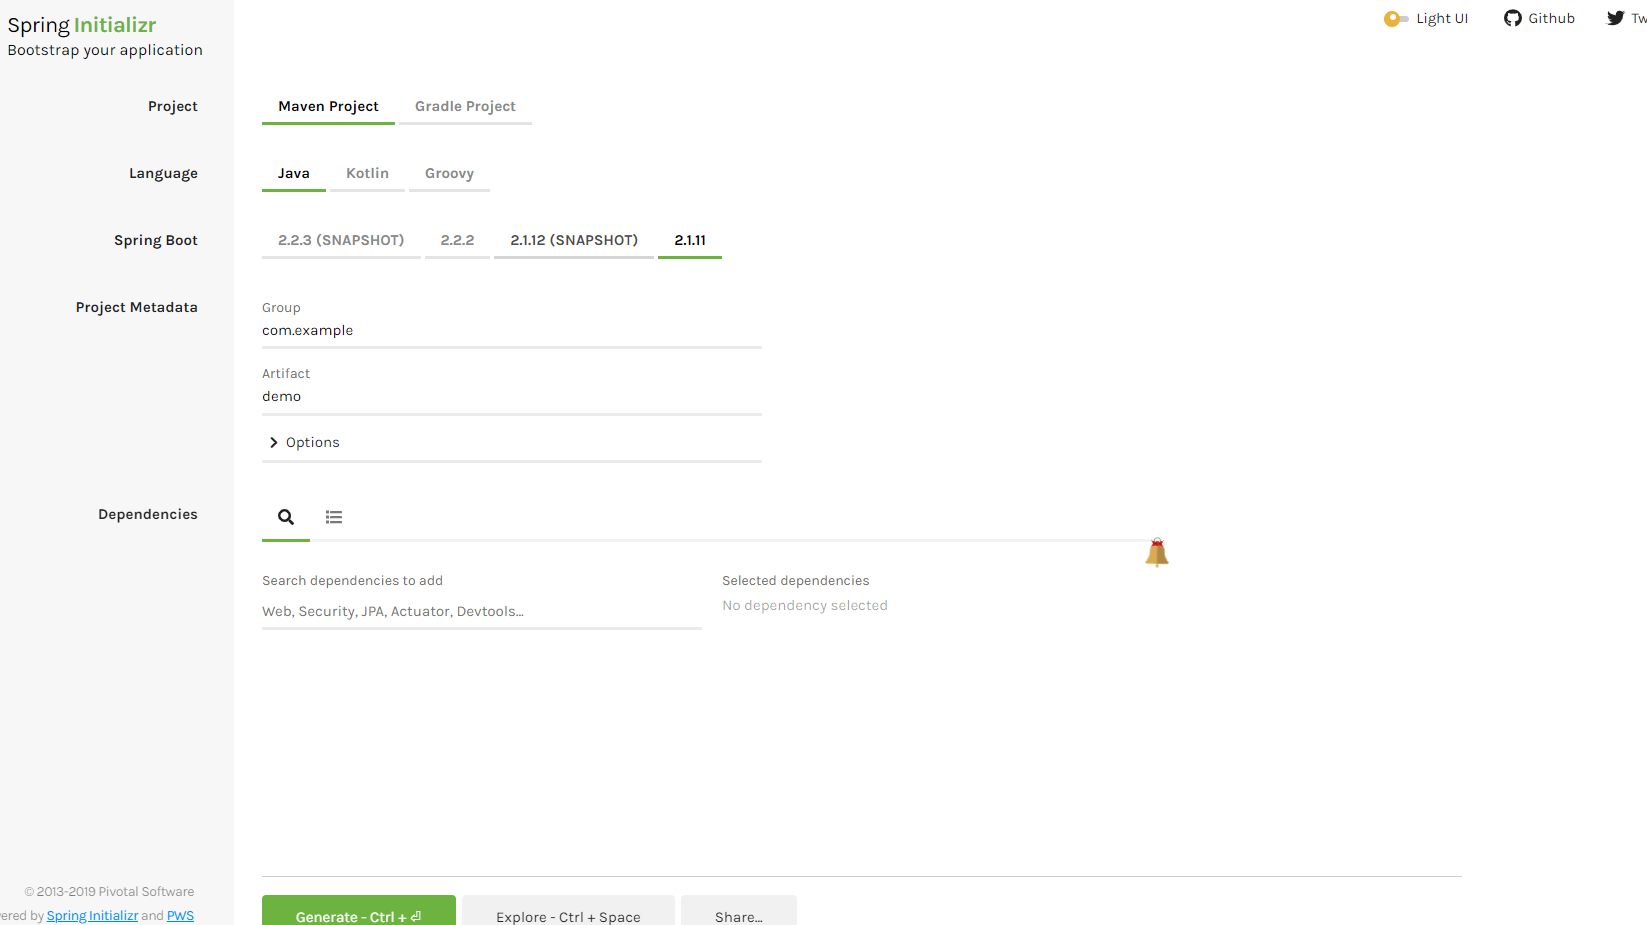
Task: Click the Spring Initializr logo title
Action: [82, 25]
